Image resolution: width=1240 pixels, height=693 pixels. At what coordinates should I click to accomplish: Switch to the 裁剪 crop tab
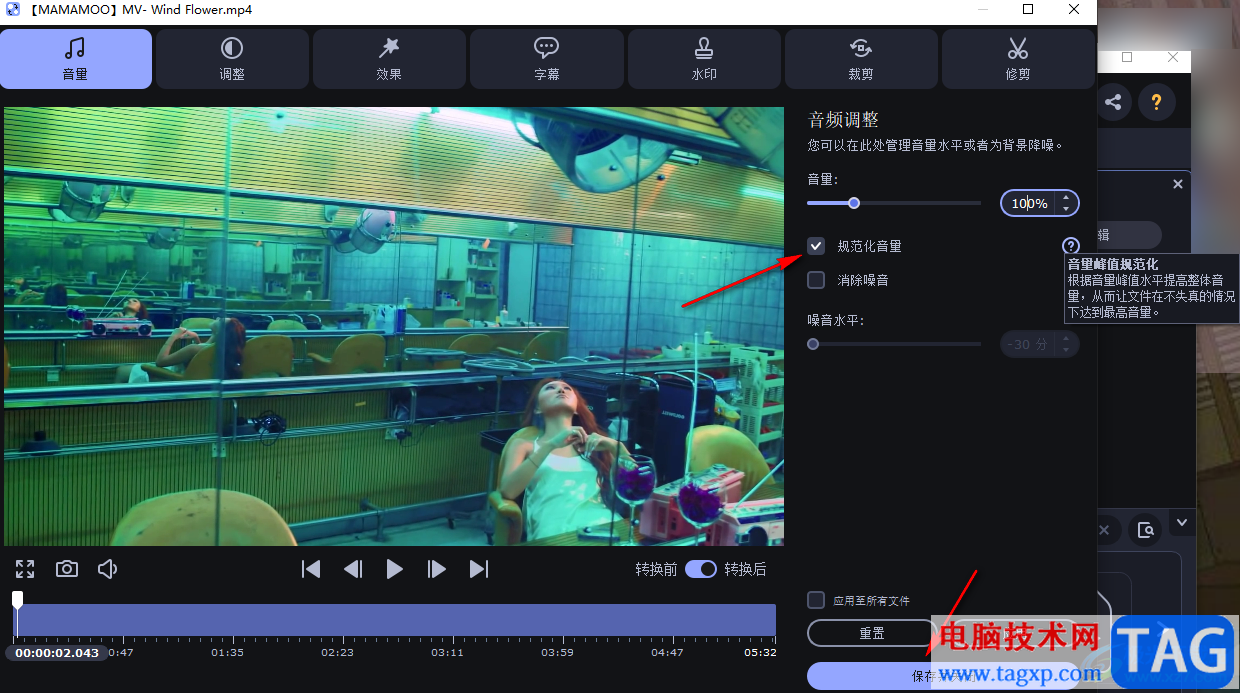[861, 59]
